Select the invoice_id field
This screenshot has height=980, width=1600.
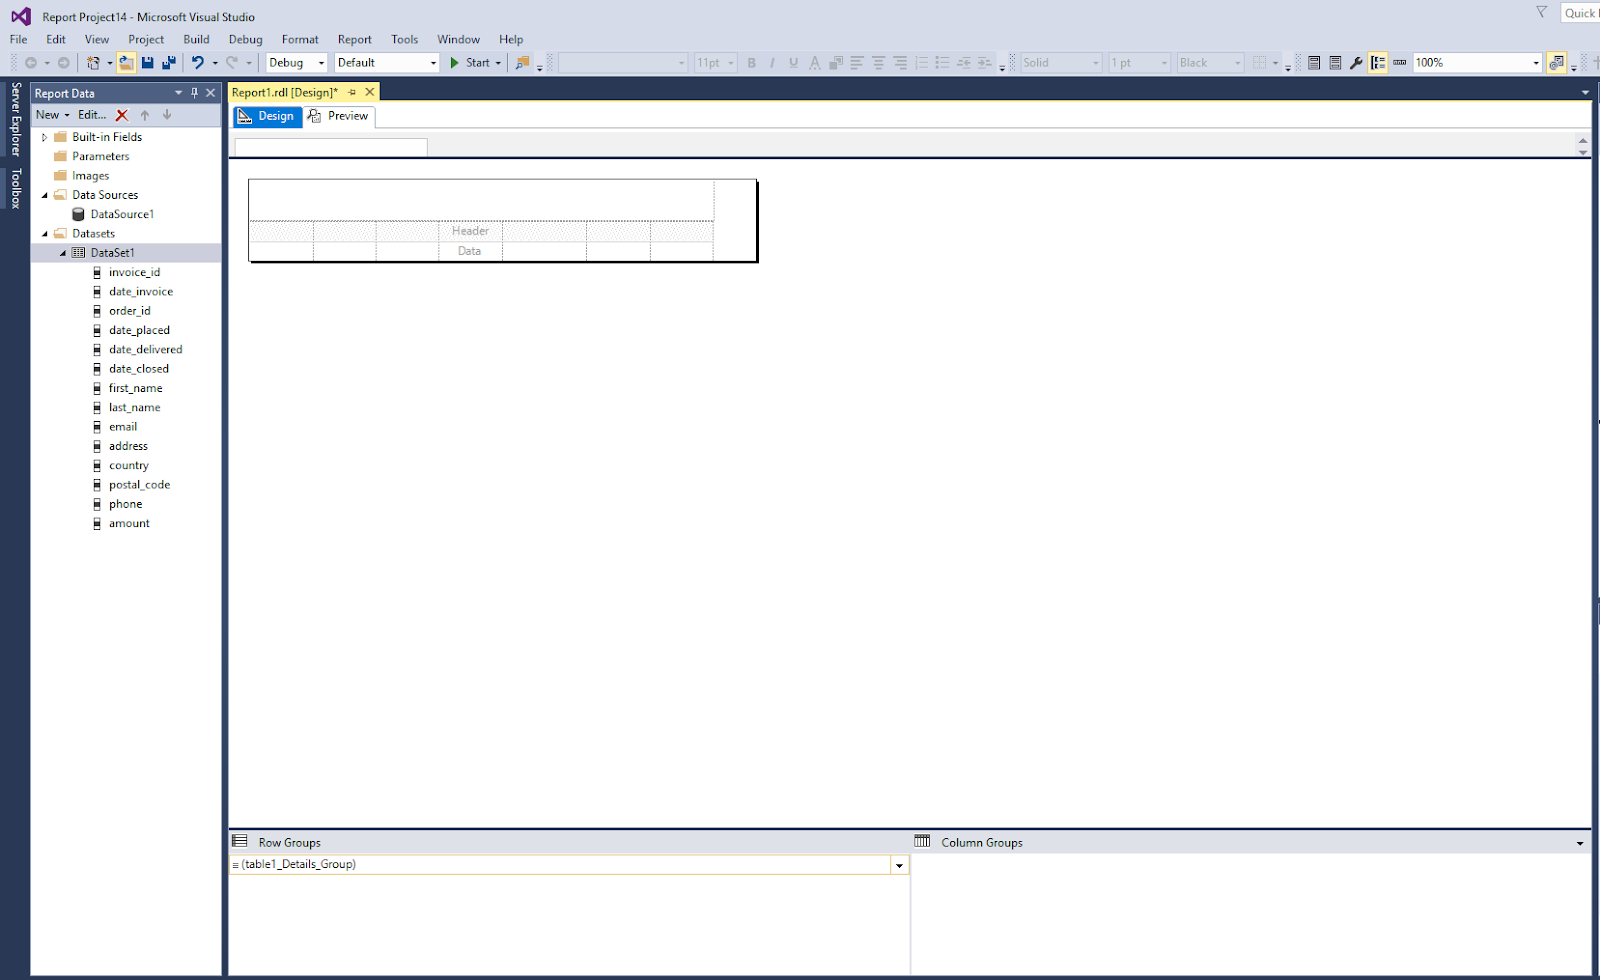tap(134, 272)
